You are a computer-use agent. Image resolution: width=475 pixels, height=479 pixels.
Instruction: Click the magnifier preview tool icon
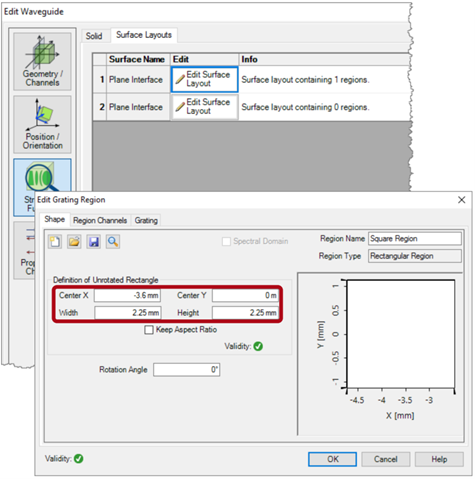(113, 241)
